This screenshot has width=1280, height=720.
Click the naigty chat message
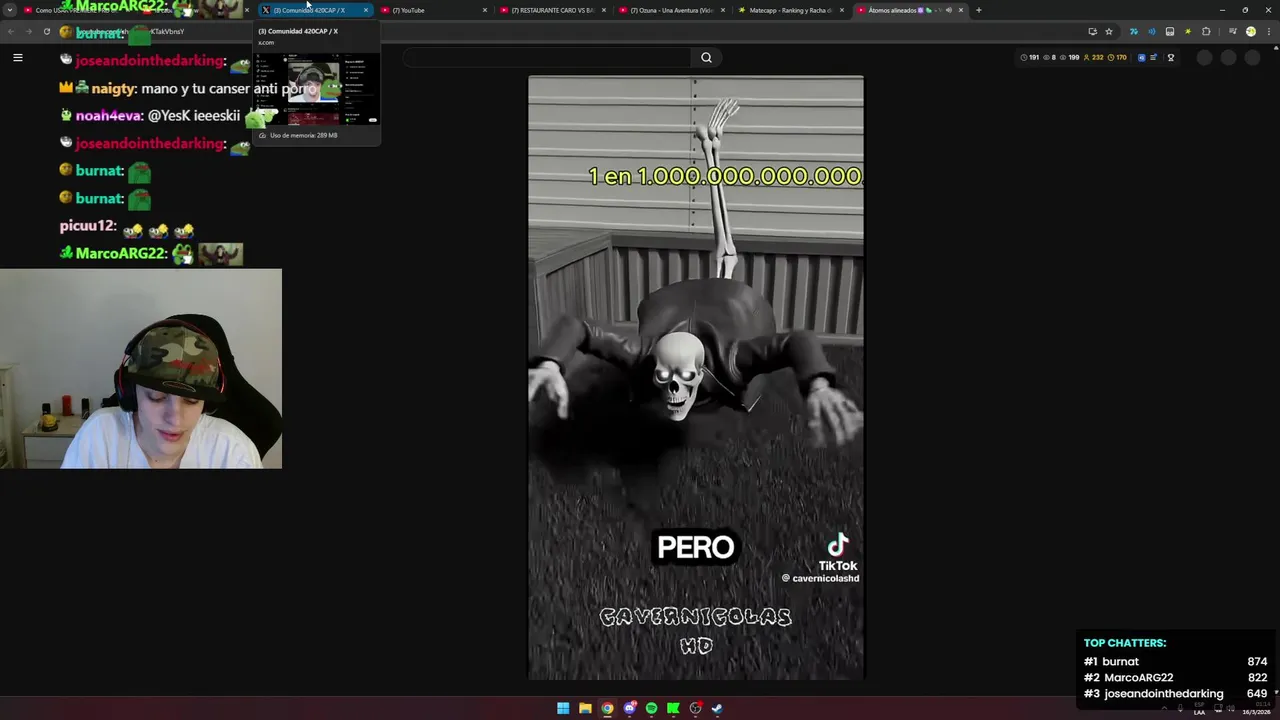pyautogui.click(x=190, y=88)
